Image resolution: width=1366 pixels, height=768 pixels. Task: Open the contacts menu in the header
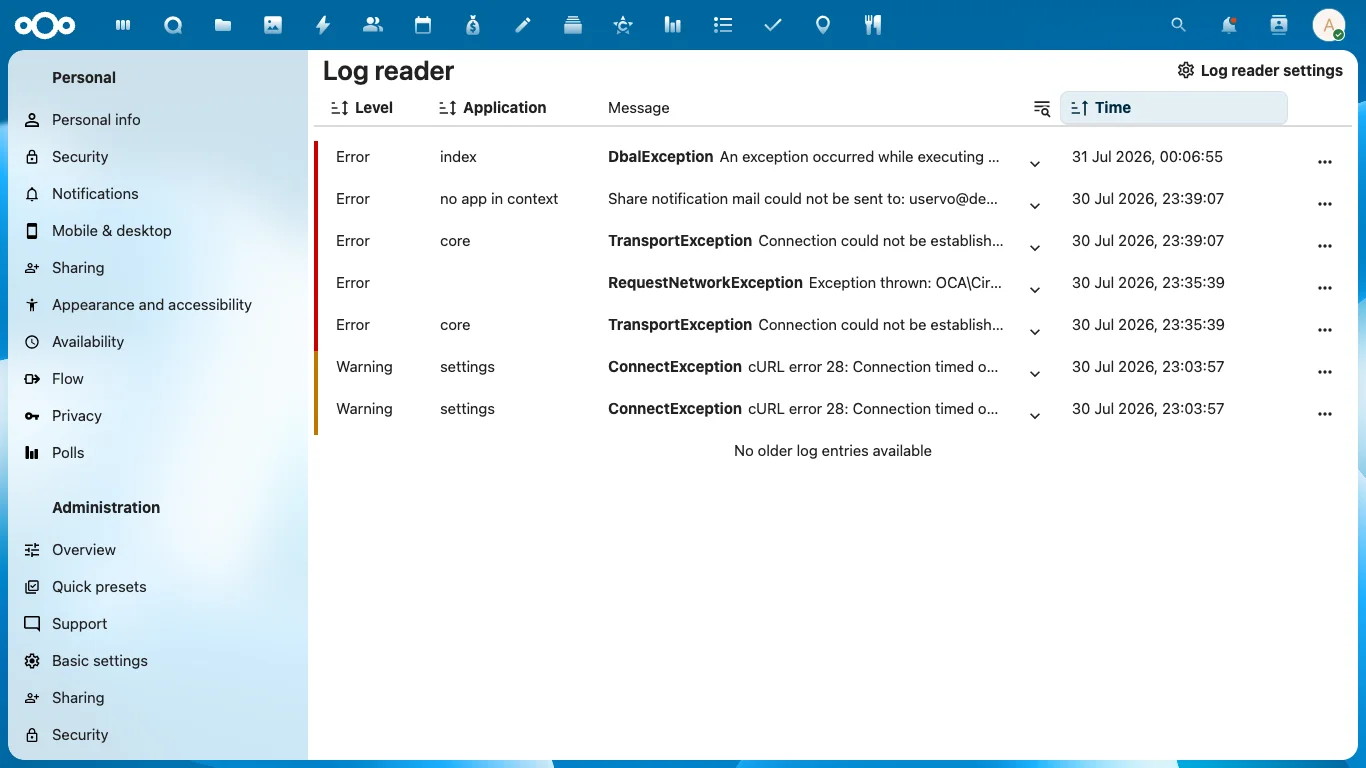click(1279, 26)
